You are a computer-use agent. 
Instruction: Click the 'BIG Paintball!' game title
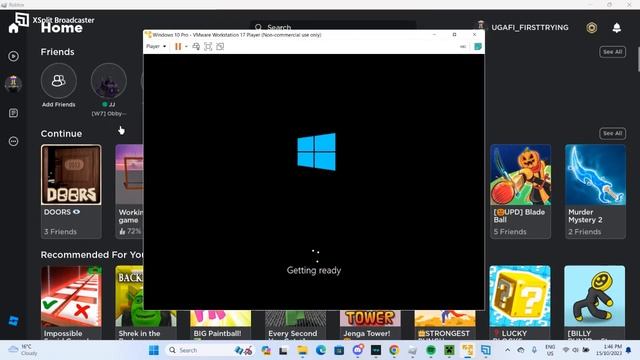(217, 333)
